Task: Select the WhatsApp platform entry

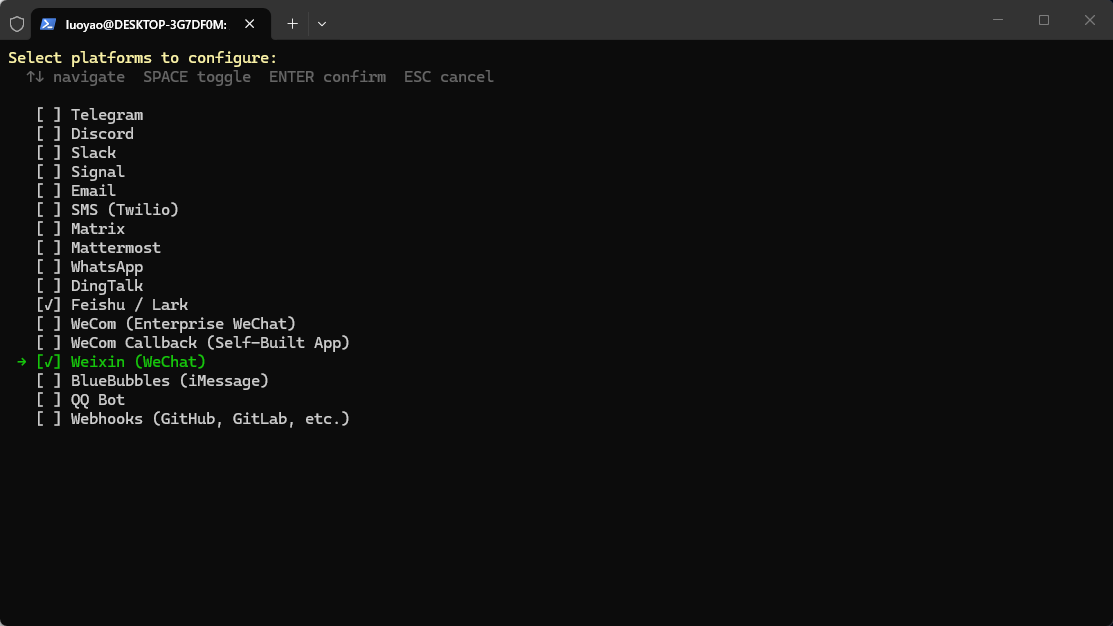Action: [106, 268]
